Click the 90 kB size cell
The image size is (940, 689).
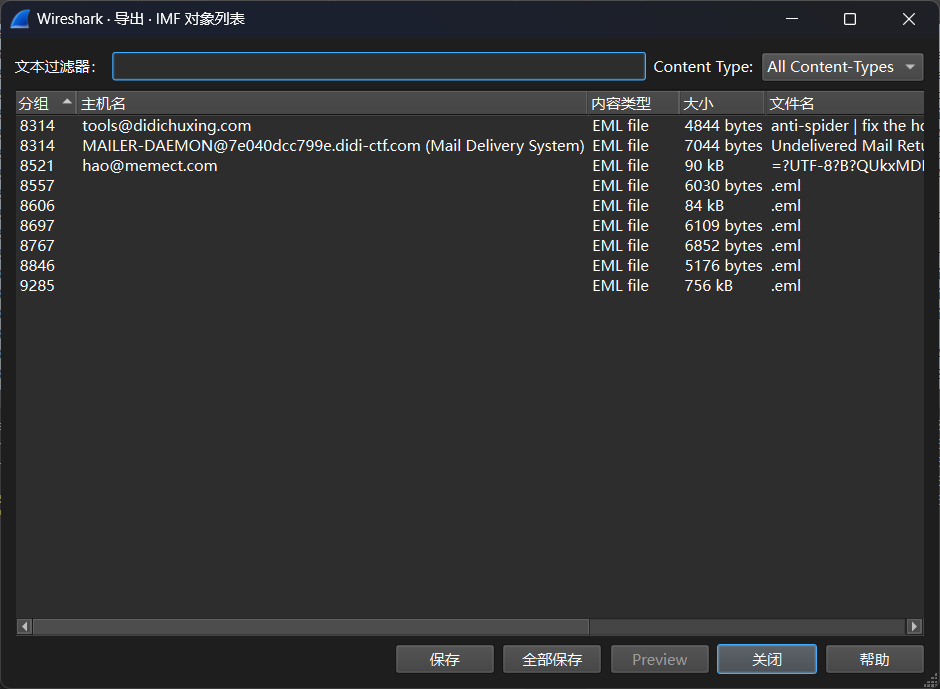tap(704, 166)
